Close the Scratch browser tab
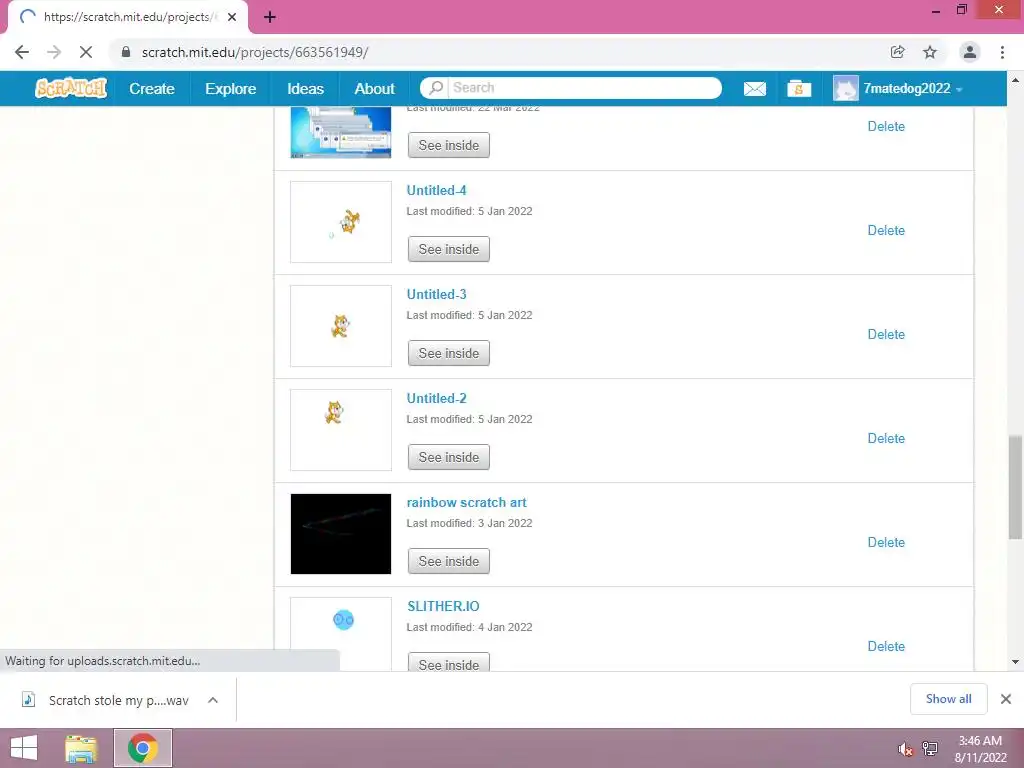This screenshot has width=1024, height=768. [x=232, y=17]
